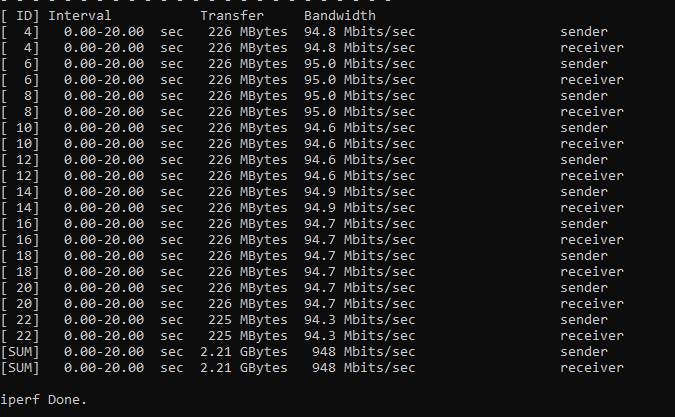This screenshot has width=675, height=417.
Task: Click 948 Mbits/sec on SUM receiver row
Action: pyautogui.click(x=364, y=368)
